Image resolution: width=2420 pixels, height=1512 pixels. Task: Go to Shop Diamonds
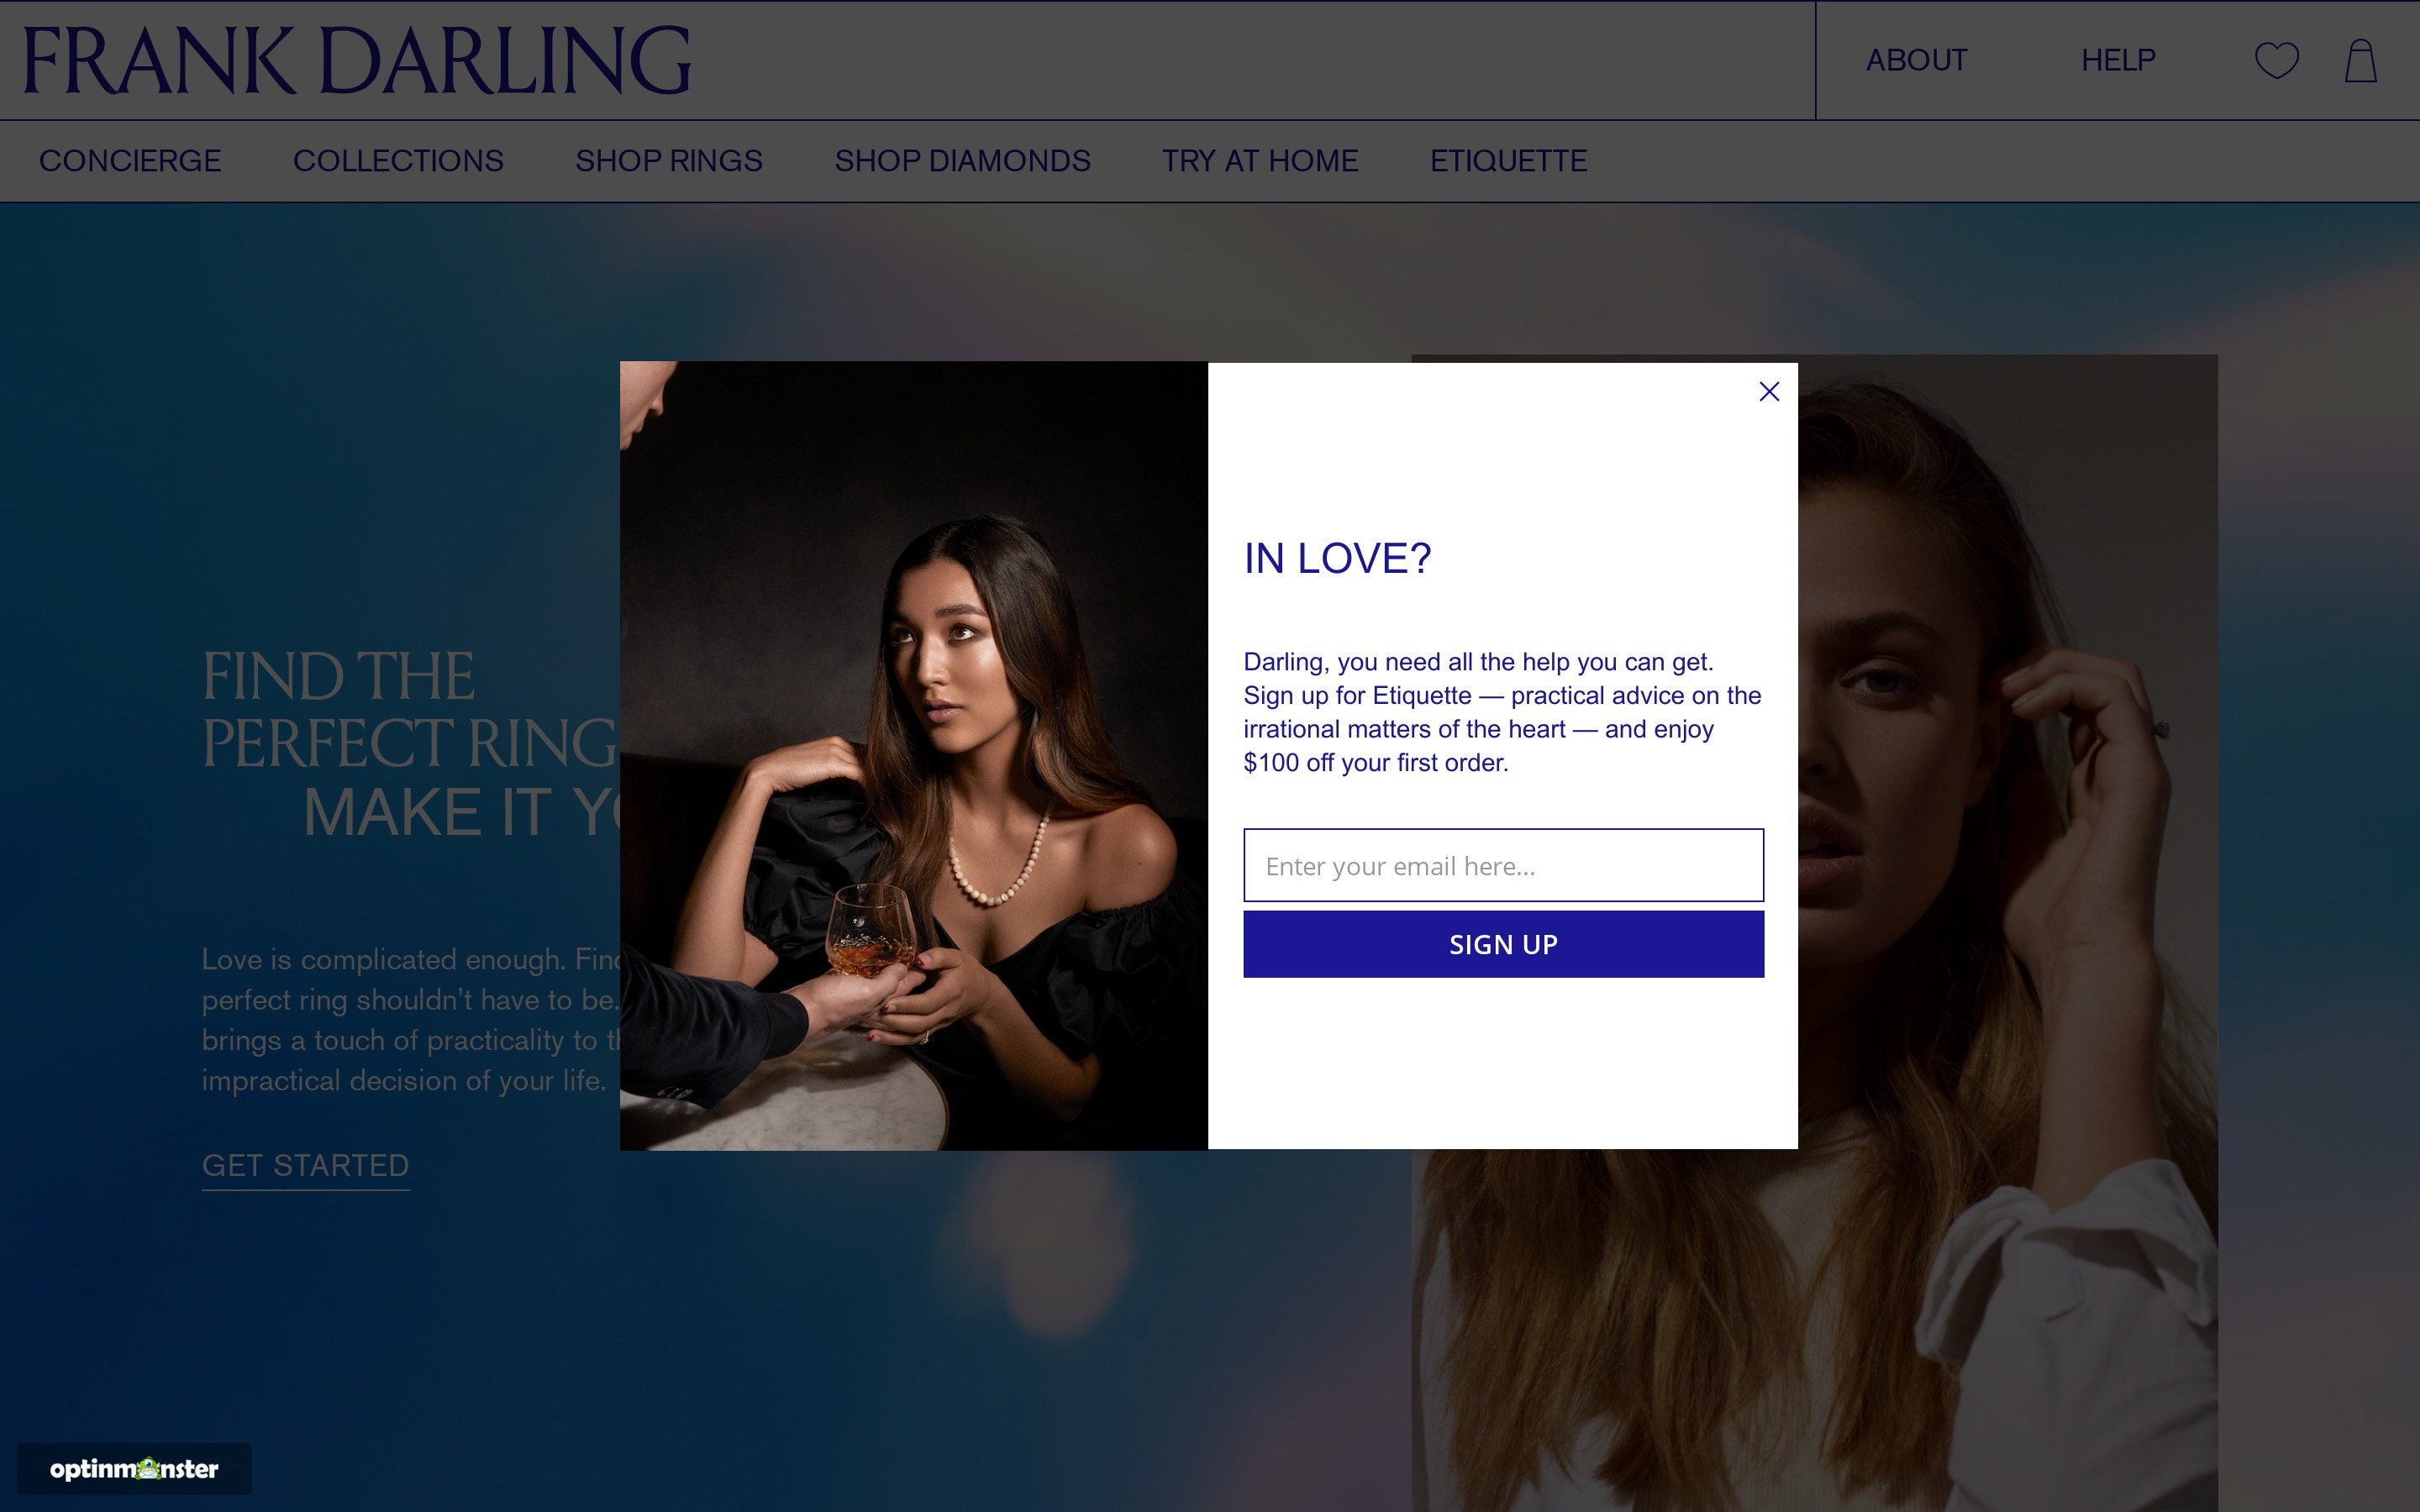click(x=962, y=161)
